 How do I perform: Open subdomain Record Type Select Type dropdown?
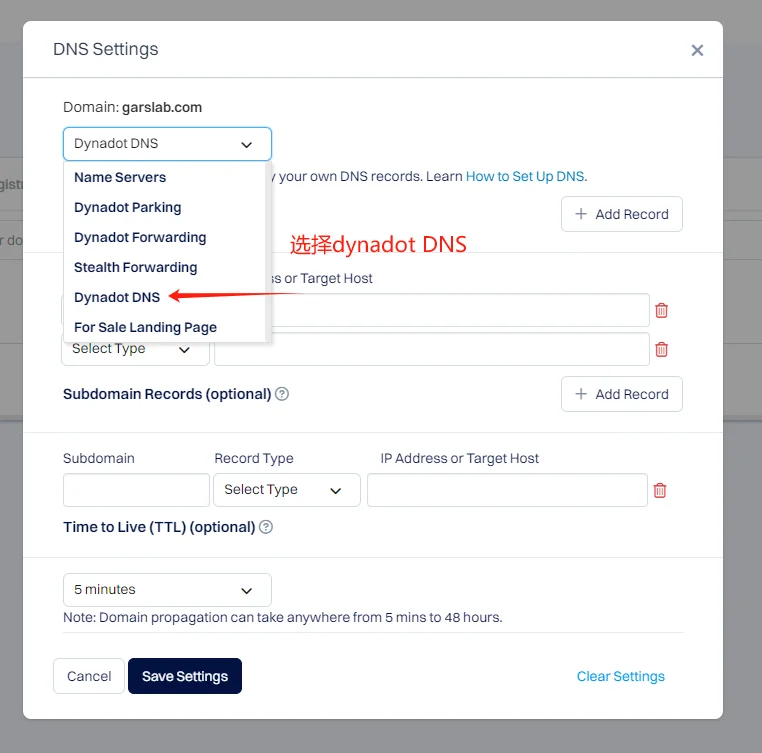(287, 490)
